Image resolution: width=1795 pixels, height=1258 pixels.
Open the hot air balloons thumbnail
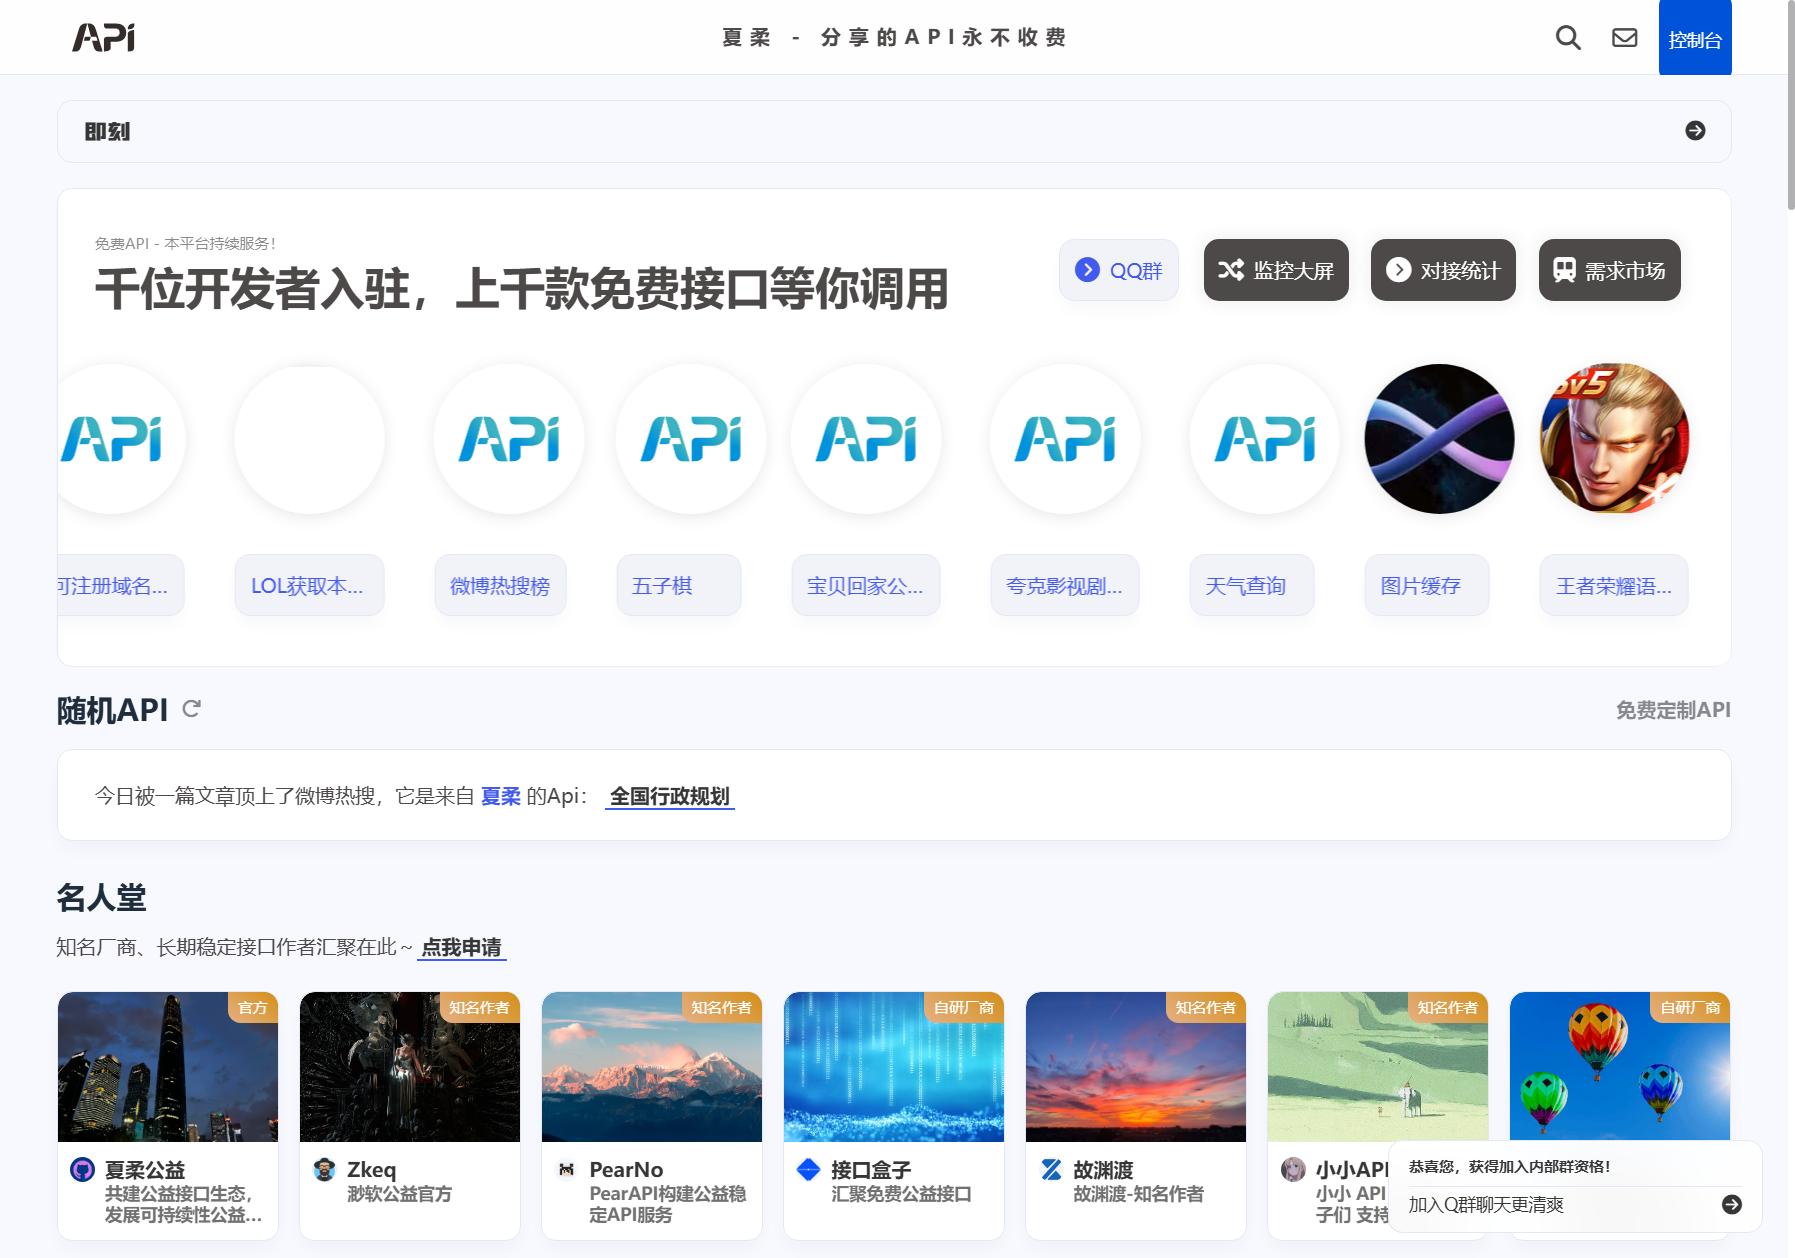[x=1620, y=1065]
